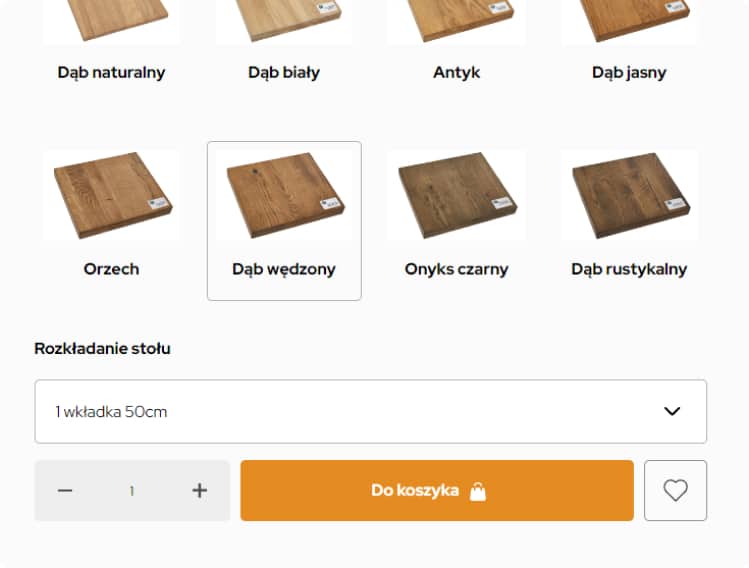Click the shopping bag icon
Viewport: 749px width, 568px height.
tap(478, 491)
